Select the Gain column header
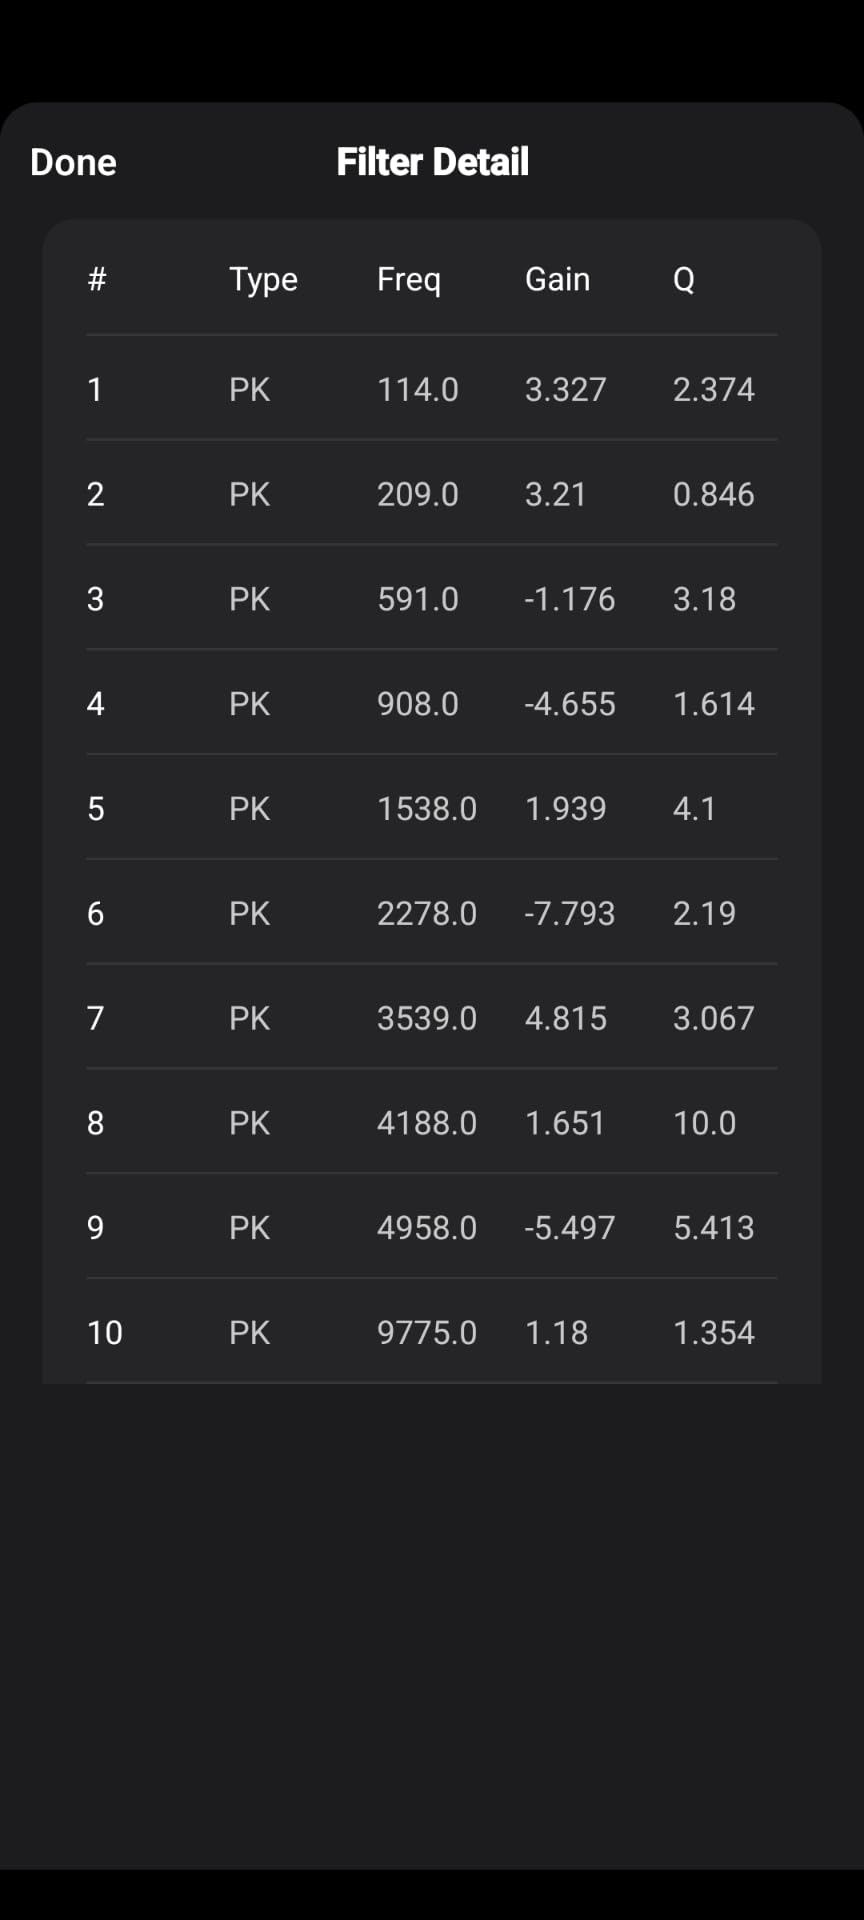Image resolution: width=864 pixels, height=1920 pixels. [x=557, y=279]
